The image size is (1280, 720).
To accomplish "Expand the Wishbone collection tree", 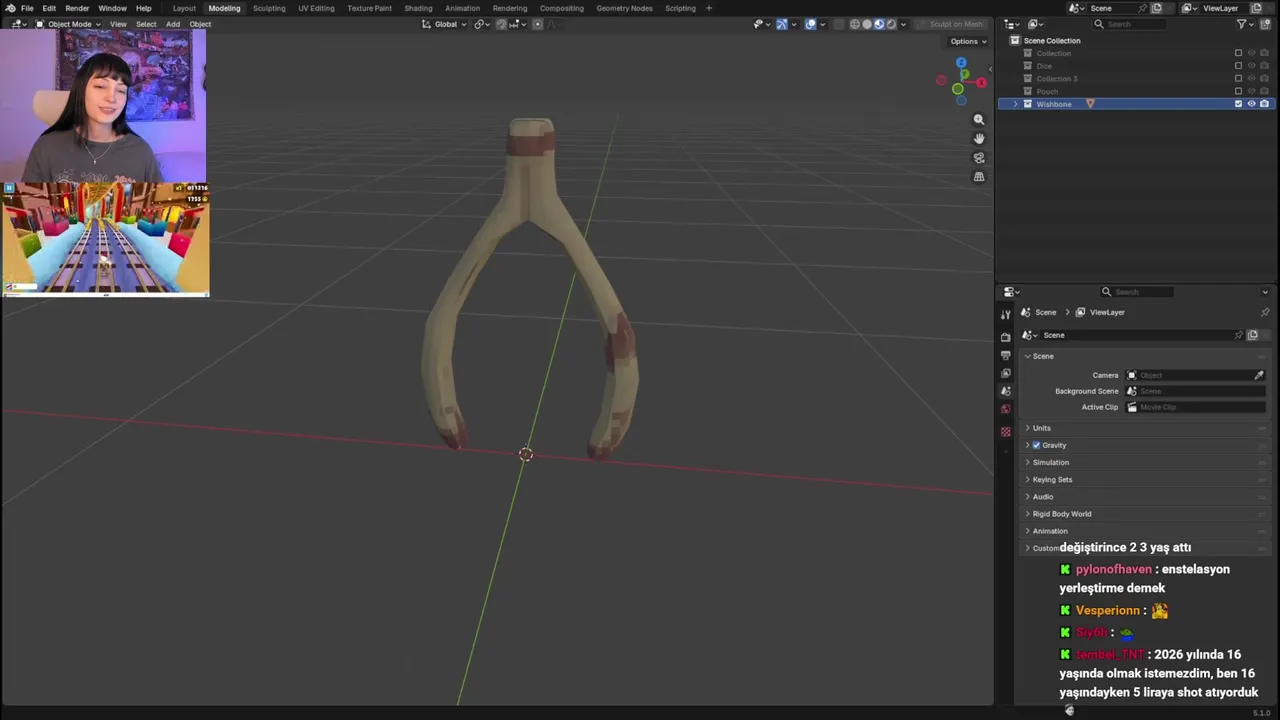I will 1016,104.
